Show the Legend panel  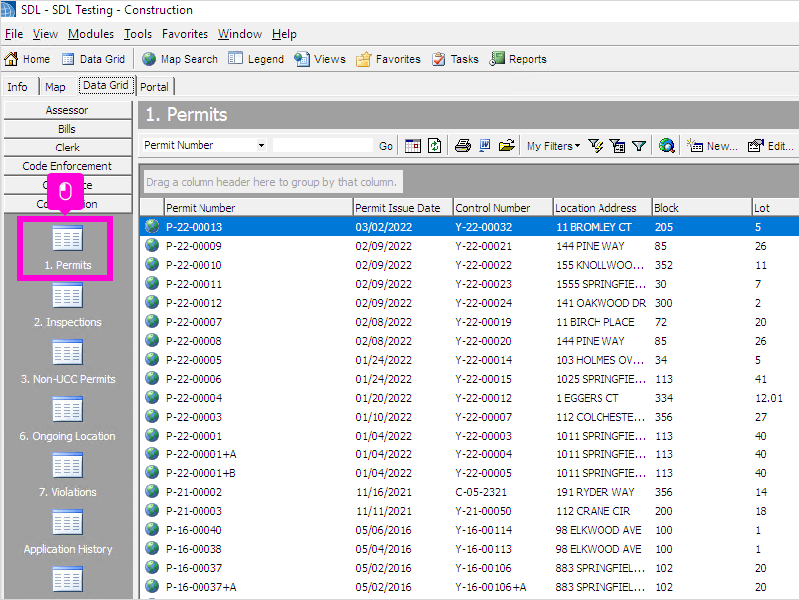[x=256, y=59]
